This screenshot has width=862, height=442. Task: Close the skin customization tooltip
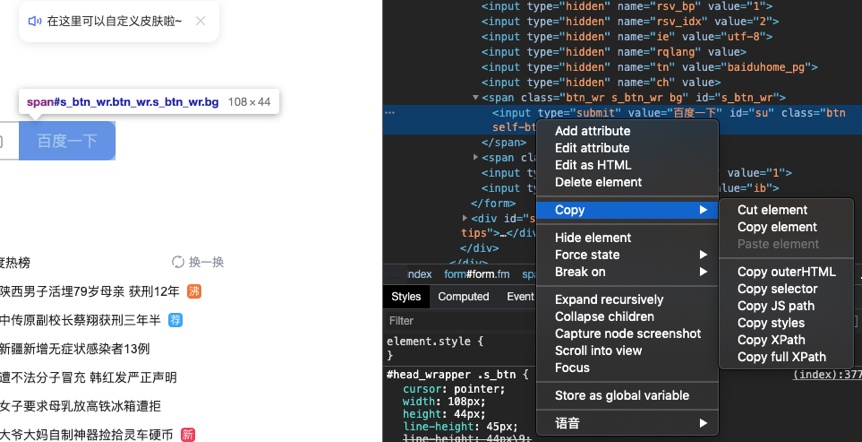(201, 21)
